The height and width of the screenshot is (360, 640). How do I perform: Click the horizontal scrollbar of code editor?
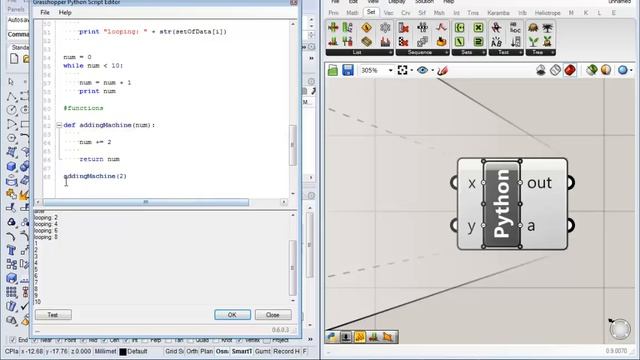(146, 202)
